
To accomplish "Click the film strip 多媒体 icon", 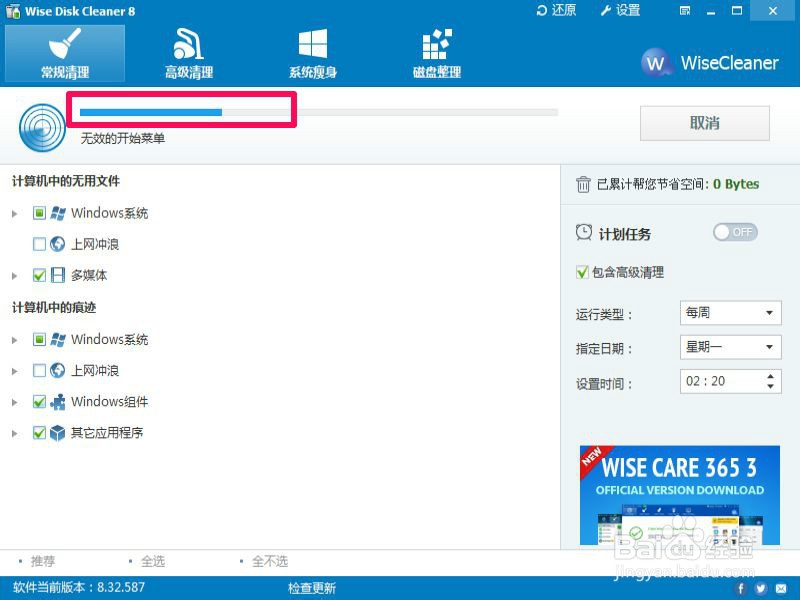I will click(x=58, y=275).
